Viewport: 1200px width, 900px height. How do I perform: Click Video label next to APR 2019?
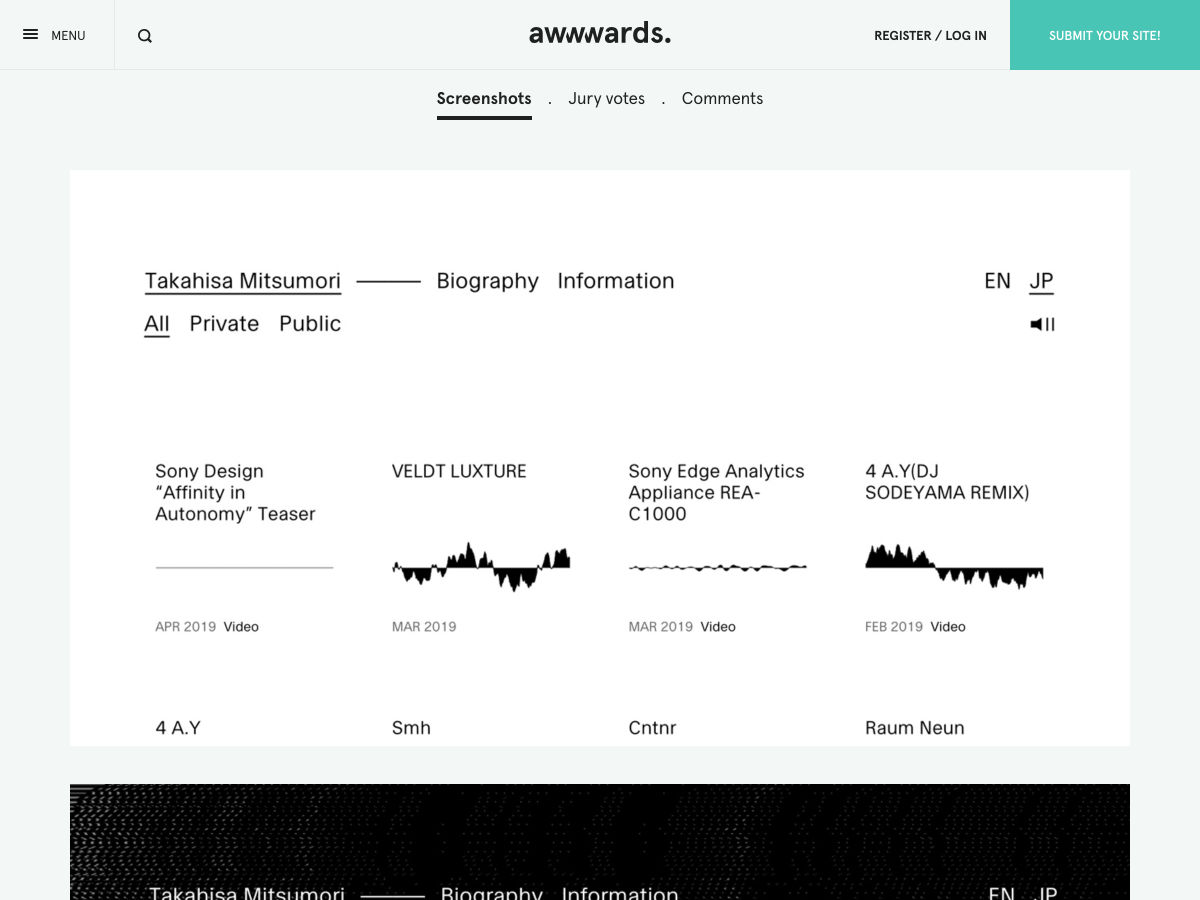tap(241, 627)
